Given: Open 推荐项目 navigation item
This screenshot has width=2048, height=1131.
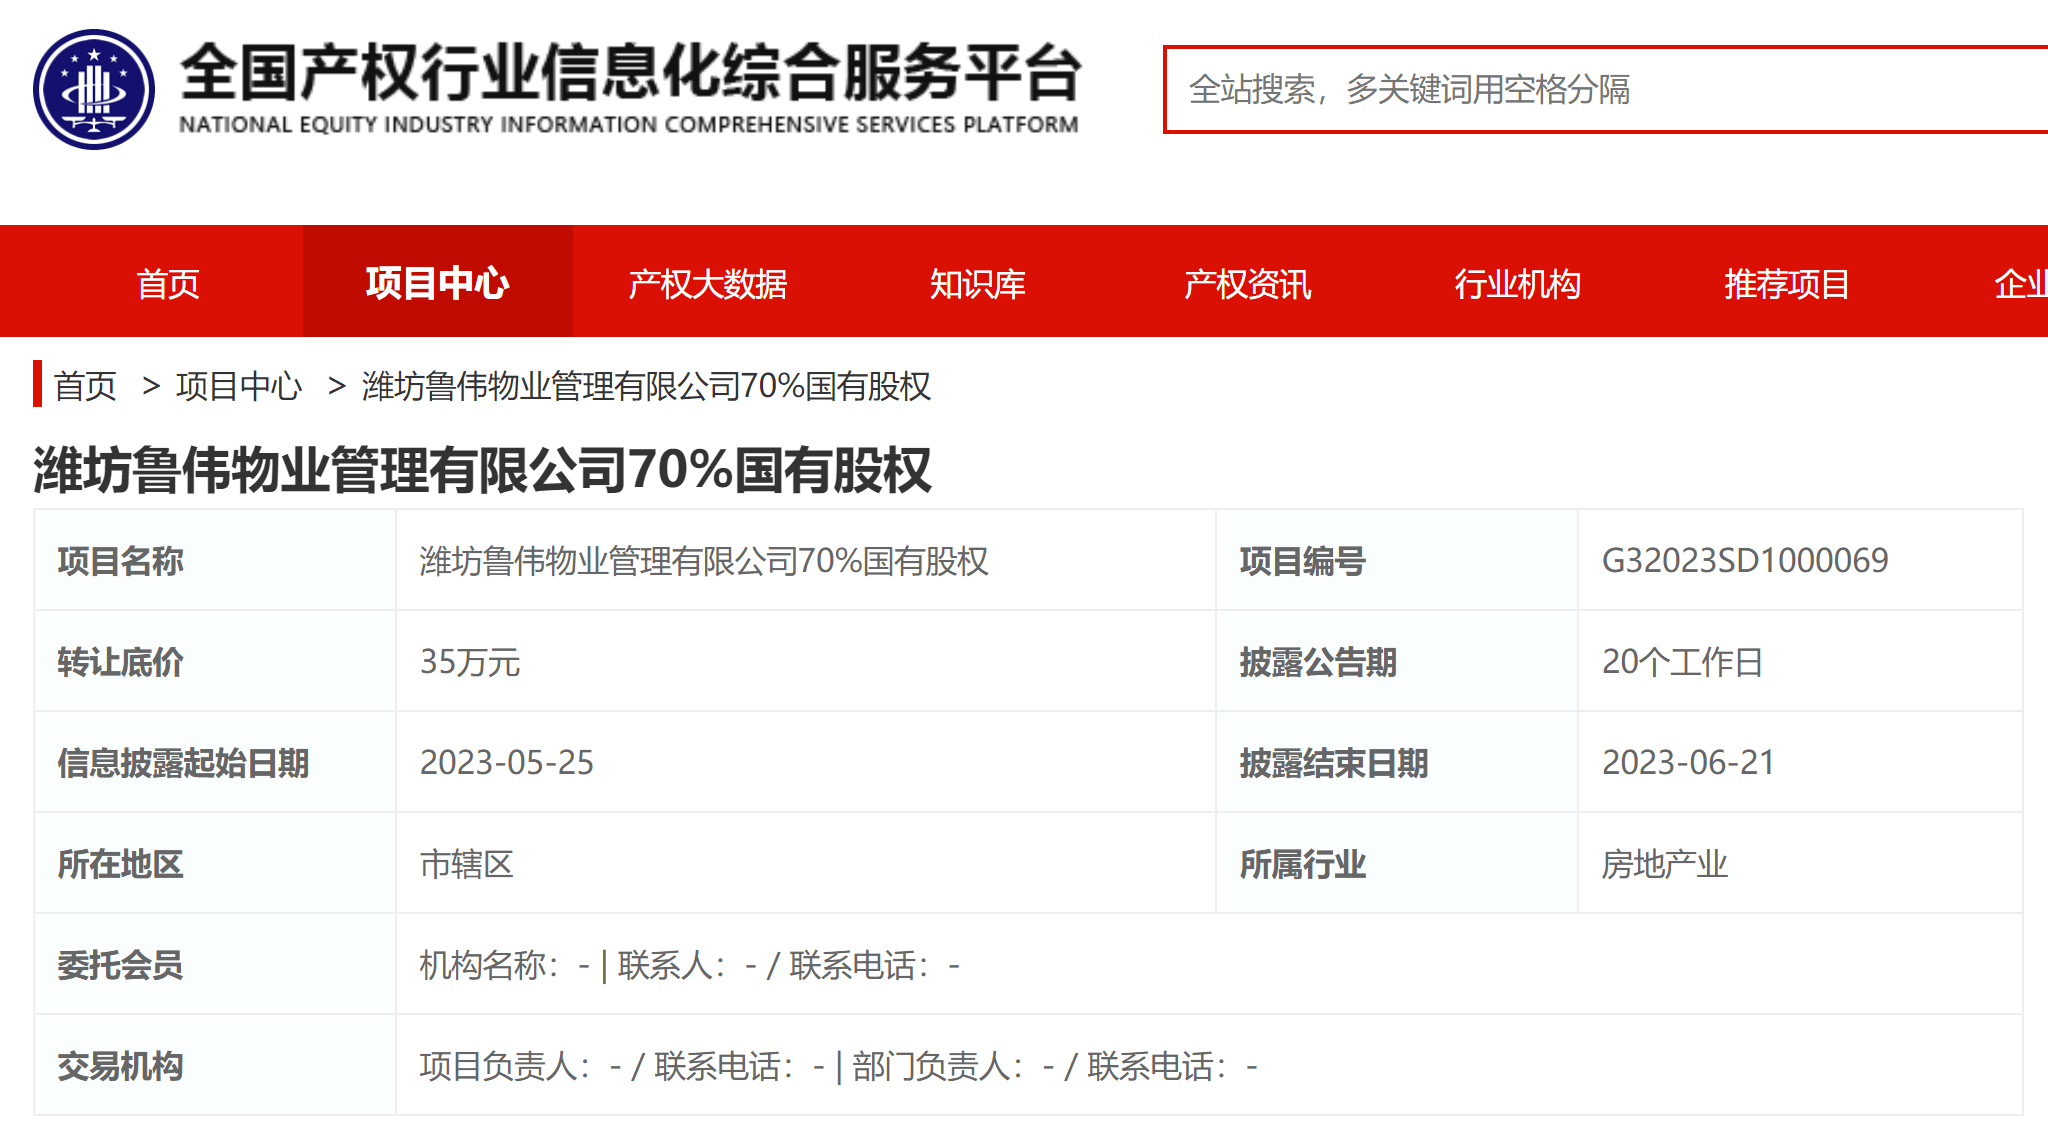Looking at the screenshot, I should (x=1787, y=284).
